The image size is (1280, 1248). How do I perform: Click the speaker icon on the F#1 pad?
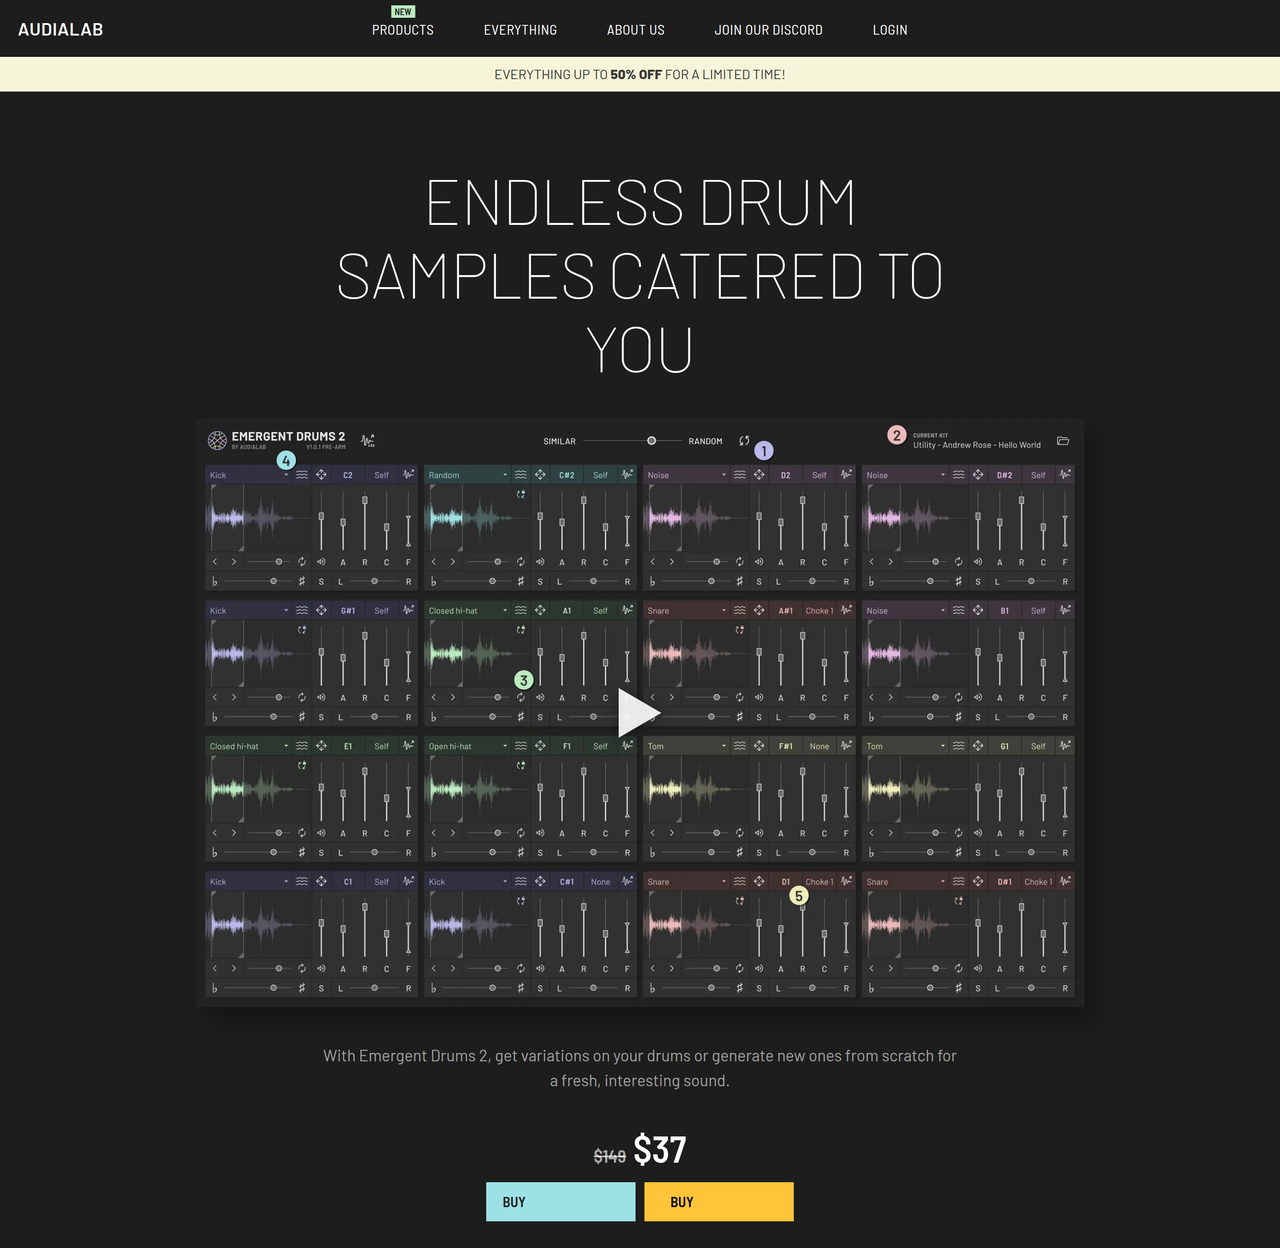pyautogui.click(x=759, y=833)
